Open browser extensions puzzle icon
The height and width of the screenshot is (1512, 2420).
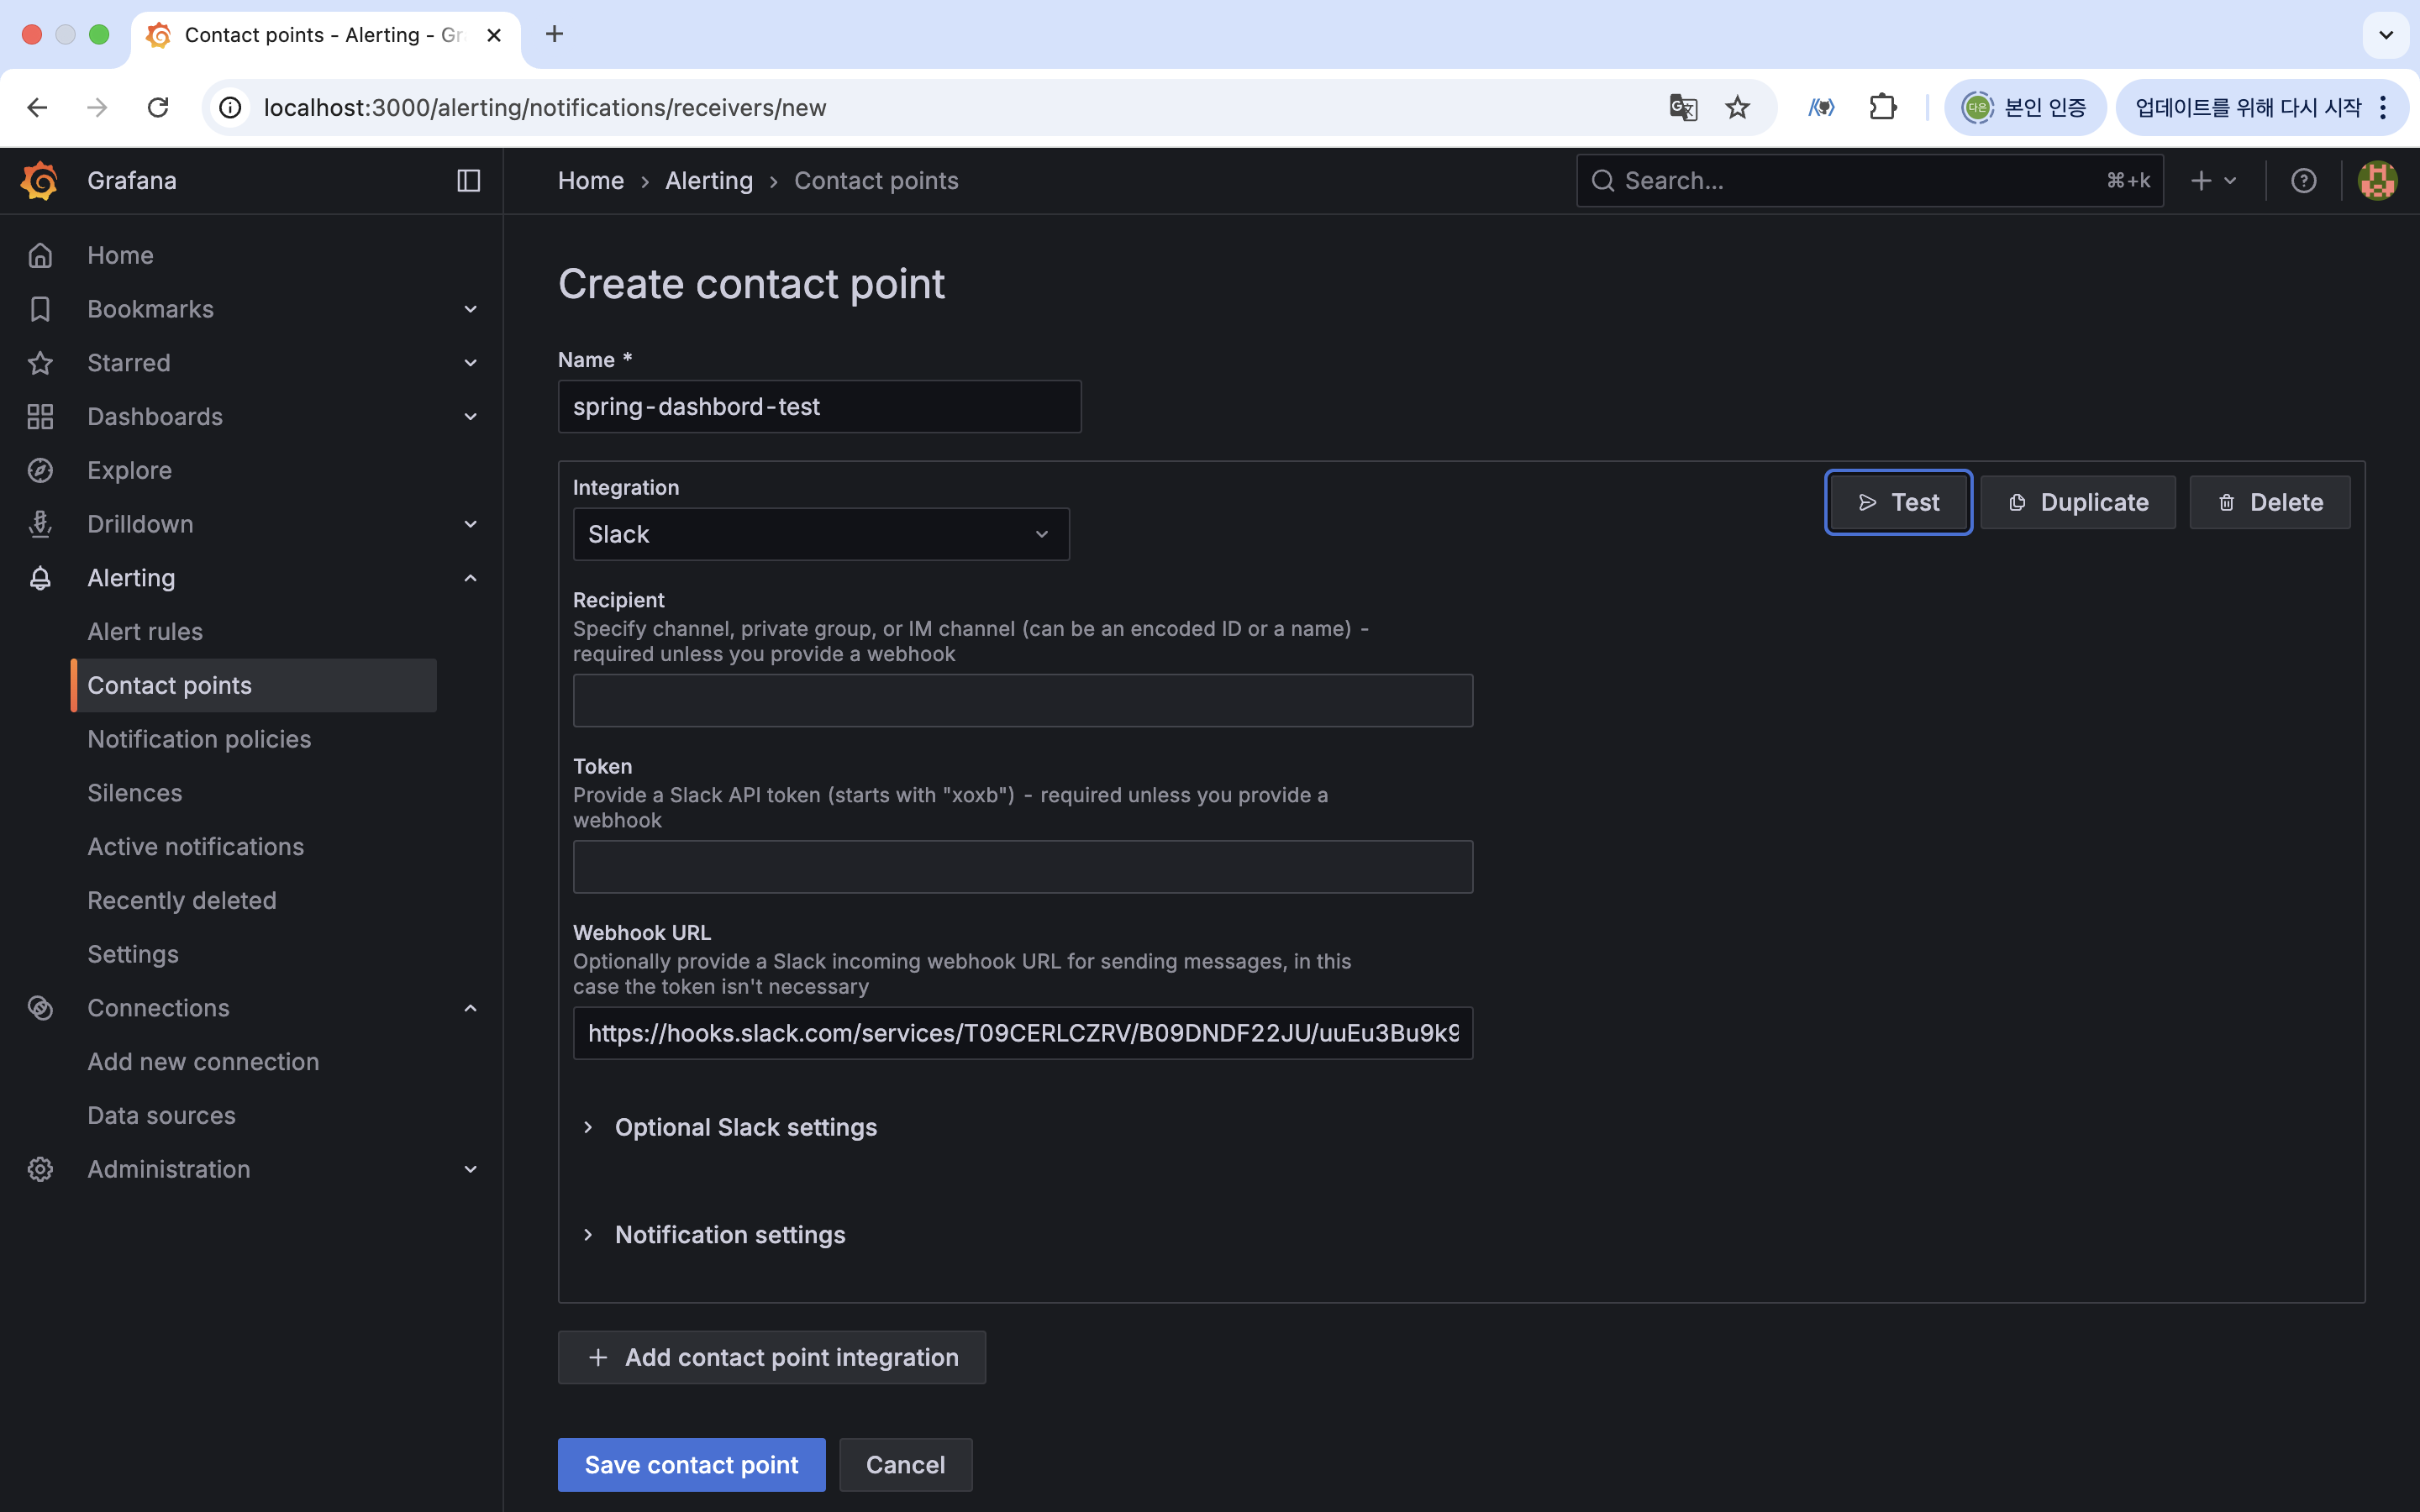1883,107
